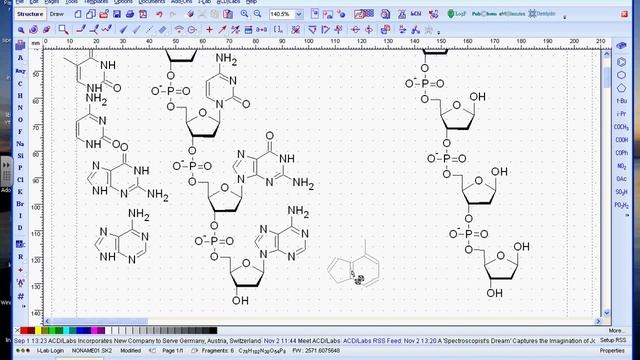This screenshot has width=640, height=360.
Task: Select Phosphorus atom P in element panel
Action: (x=20, y=168)
